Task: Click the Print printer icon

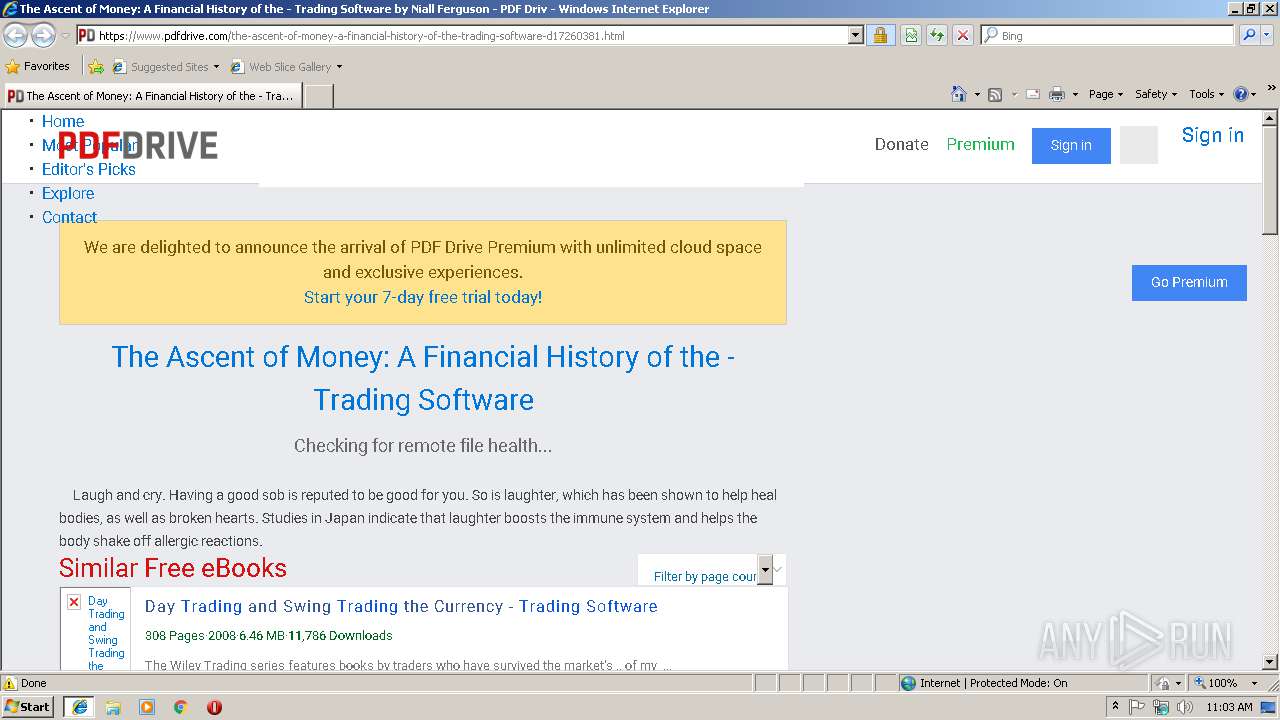Action: pyautogui.click(x=1057, y=94)
